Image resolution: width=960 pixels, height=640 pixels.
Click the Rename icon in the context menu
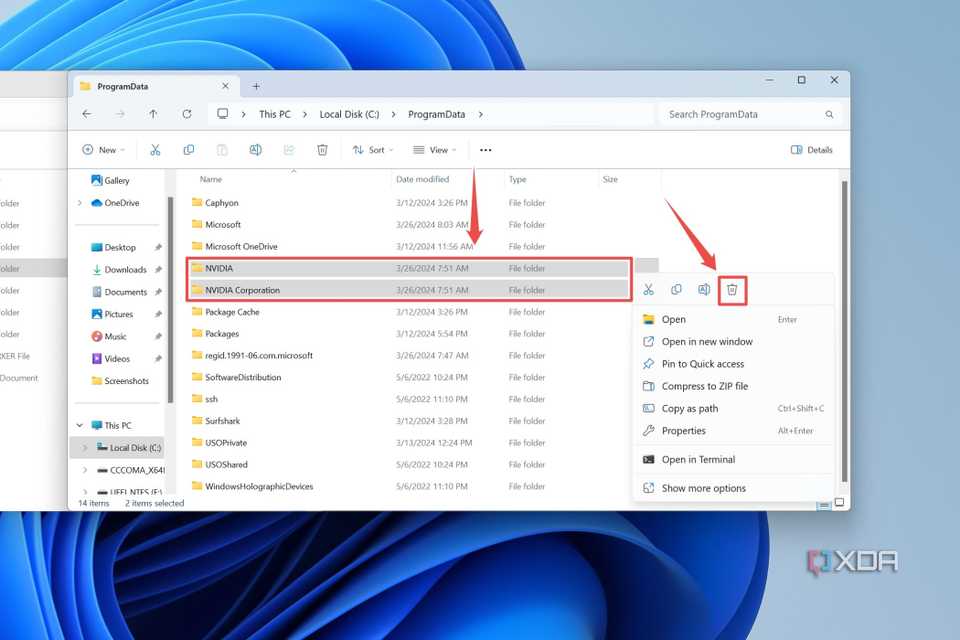coord(704,290)
